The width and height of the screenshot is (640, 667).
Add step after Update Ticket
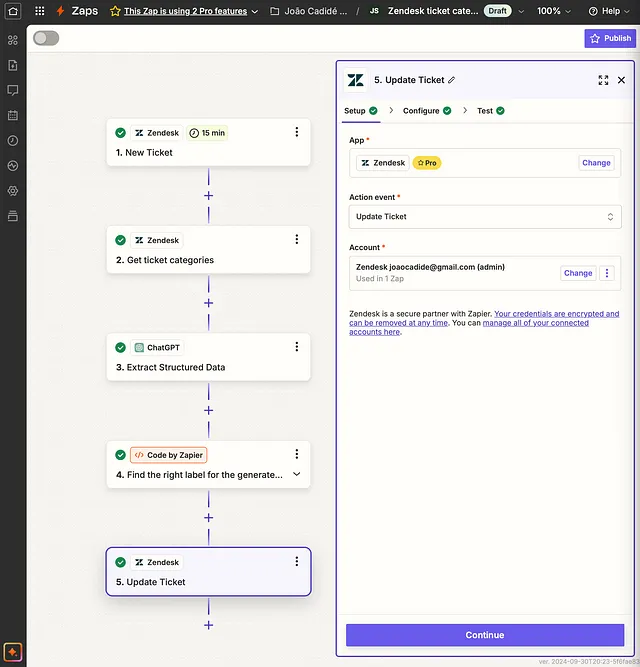point(208,625)
